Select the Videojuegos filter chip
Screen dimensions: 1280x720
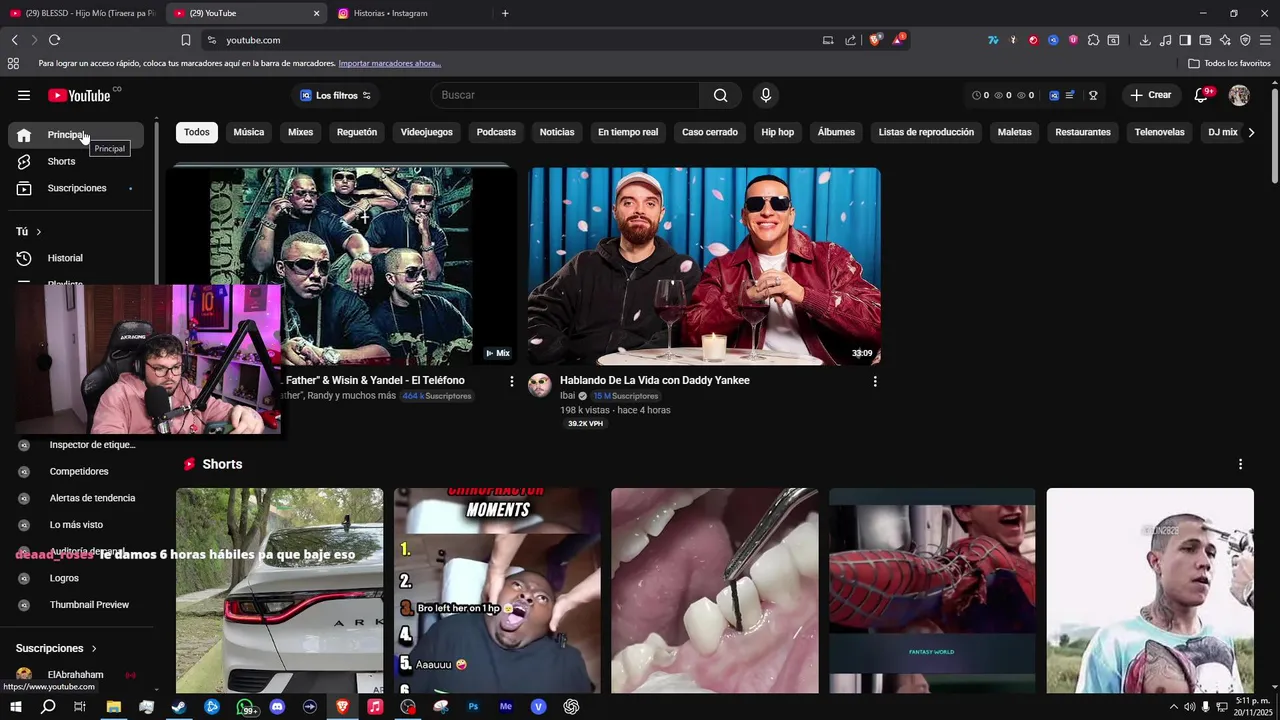pos(427,132)
